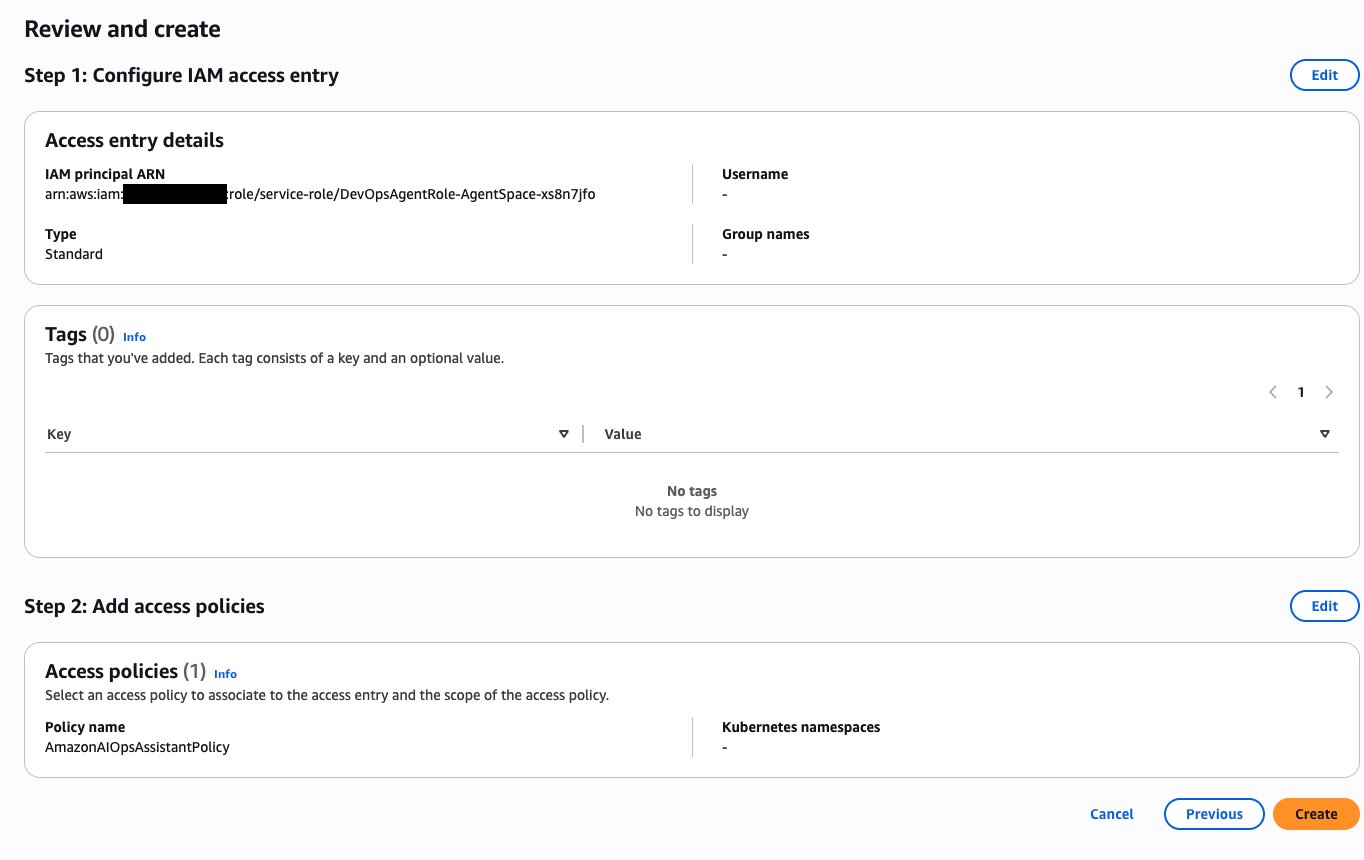Screen dimensions: 1364x860
Task: Sort tags by the Key column header
Action: (x=59, y=434)
